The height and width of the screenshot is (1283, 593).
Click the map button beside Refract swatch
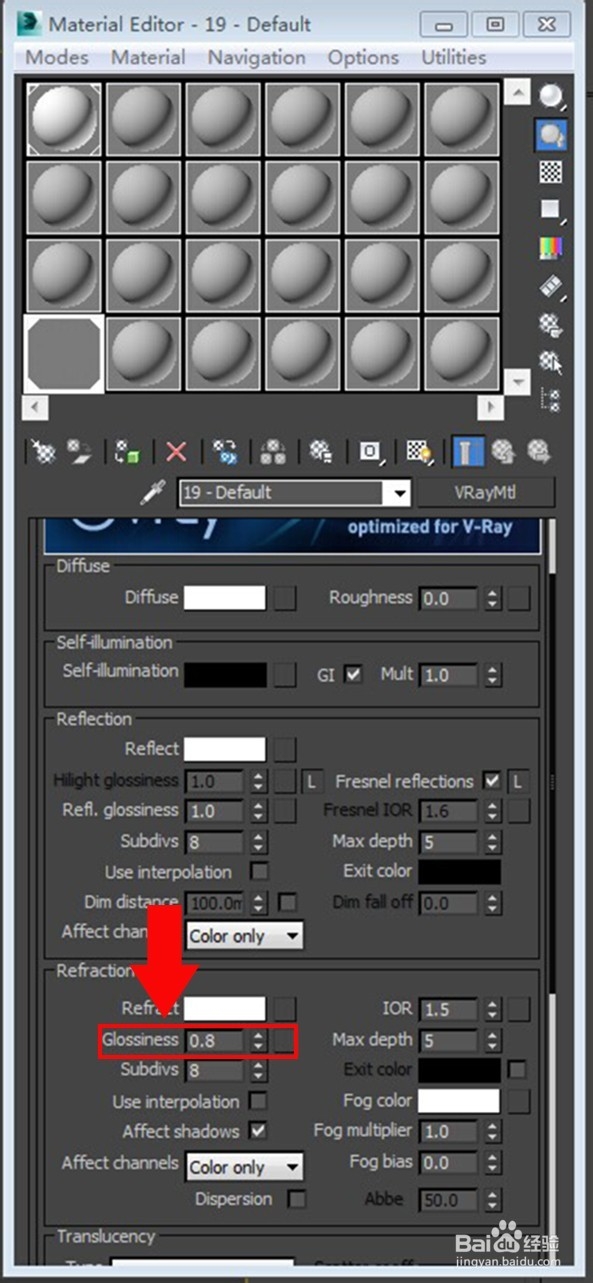click(286, 1009)
